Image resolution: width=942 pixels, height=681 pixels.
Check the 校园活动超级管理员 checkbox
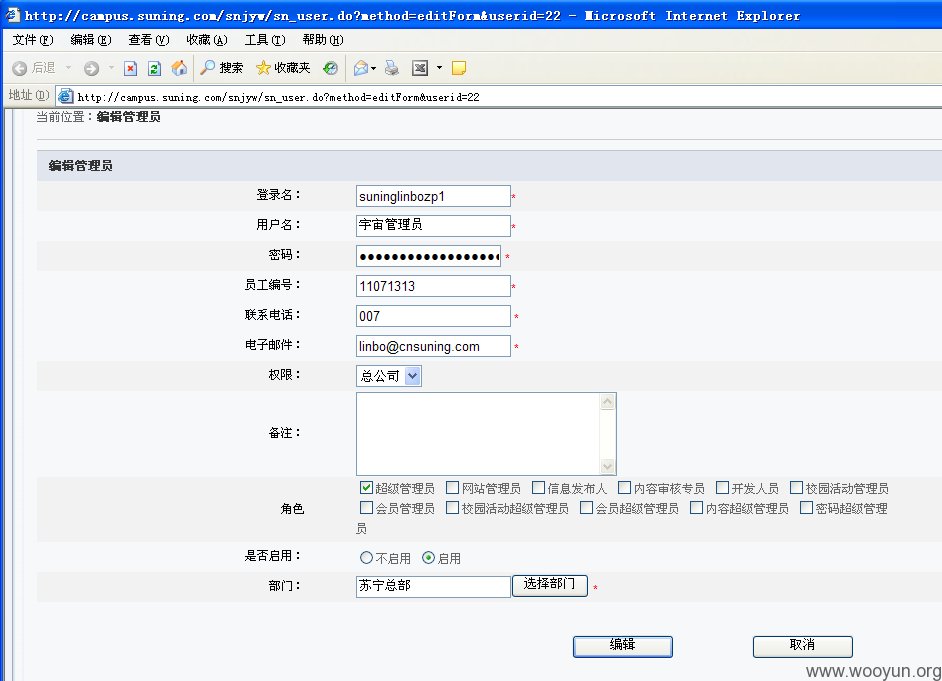coord(452,508)
